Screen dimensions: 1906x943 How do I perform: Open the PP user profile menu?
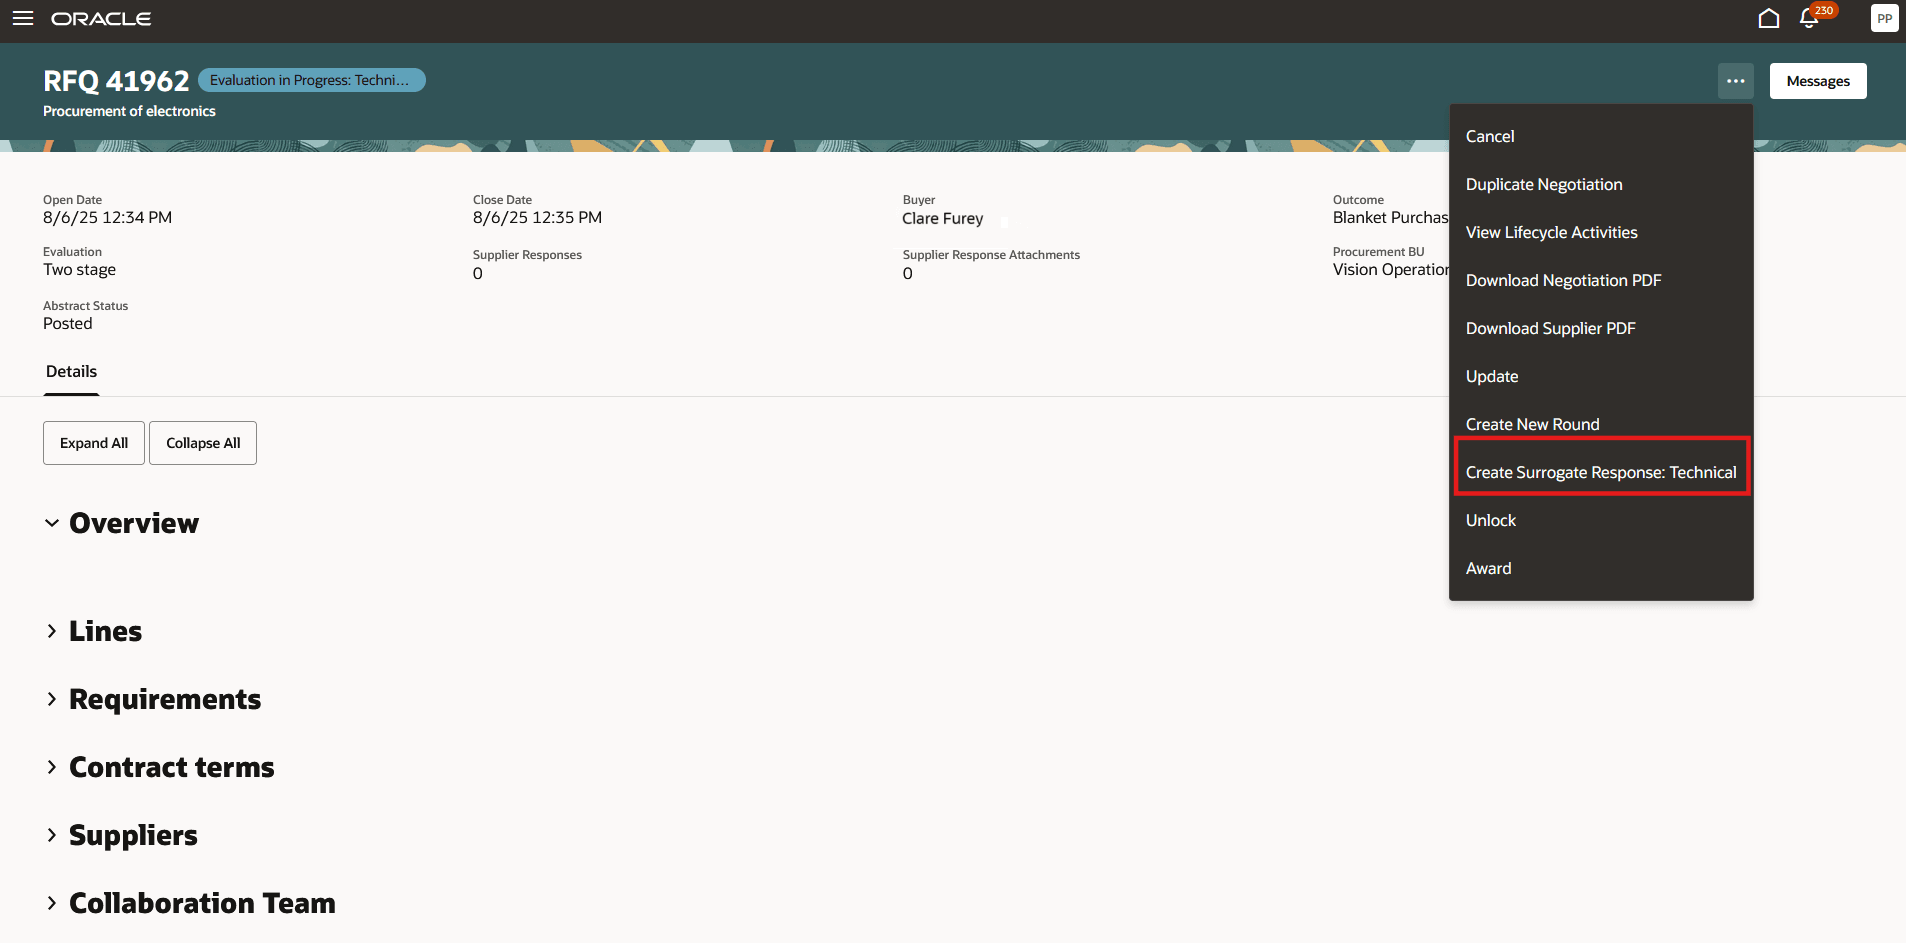pyautogui.click(x=1884, y=18)
